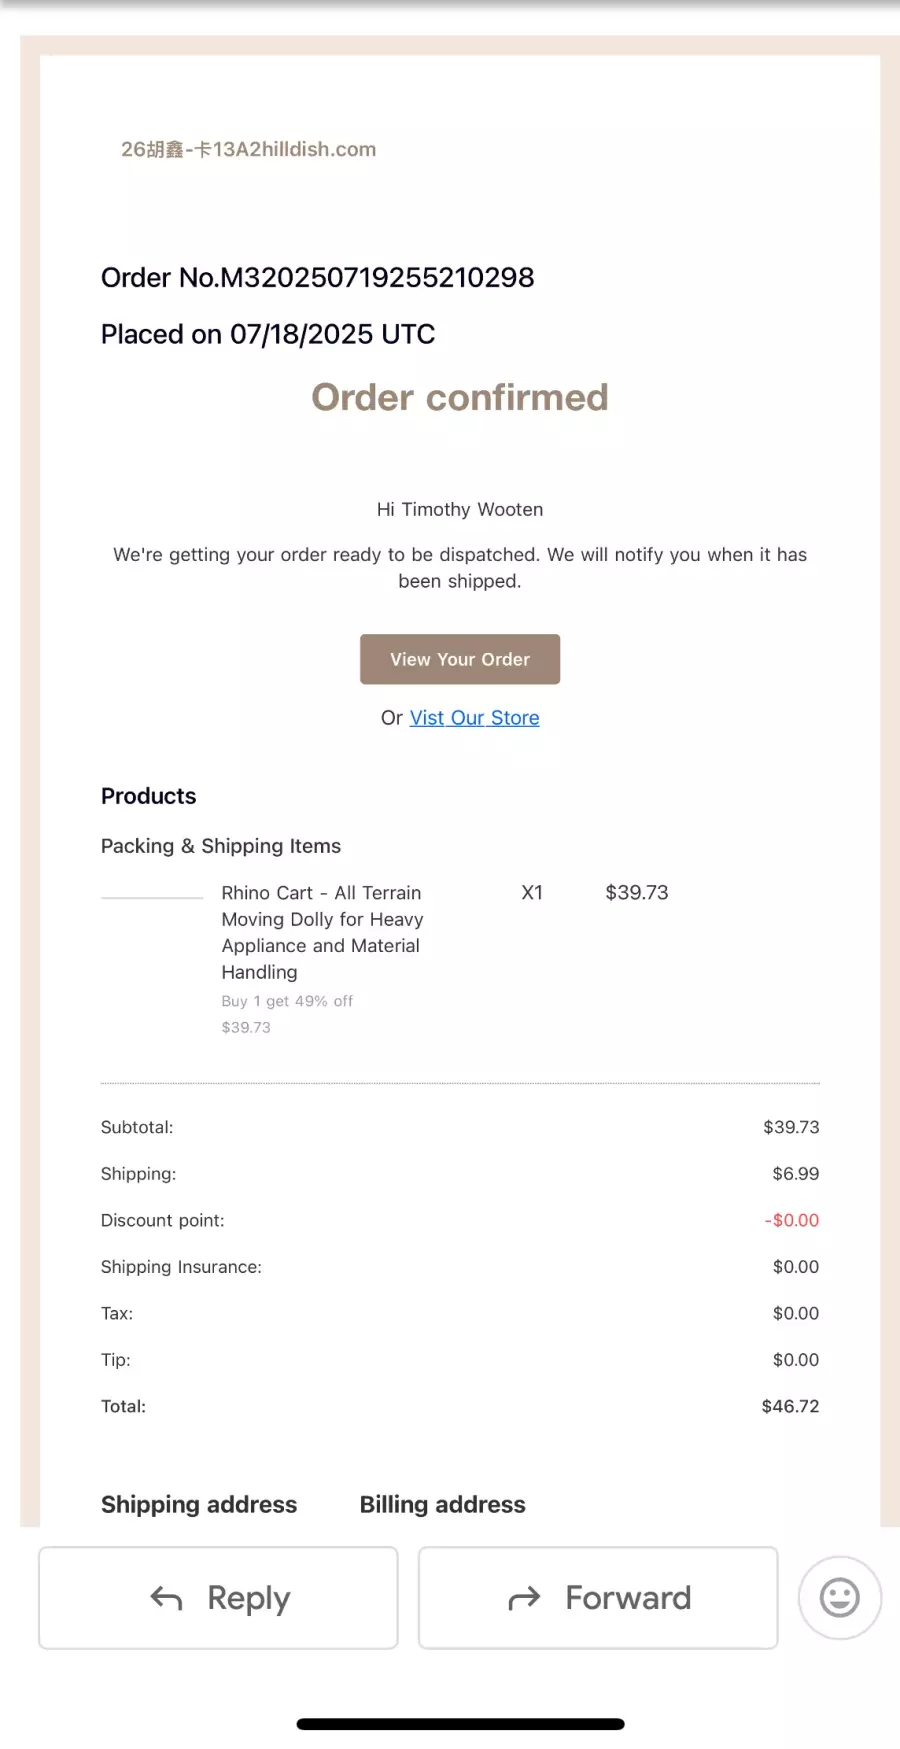Screen dimensions: 900x1749
Task: Tap the sender name hilldish.com header
Action: [x=248, y=149]
